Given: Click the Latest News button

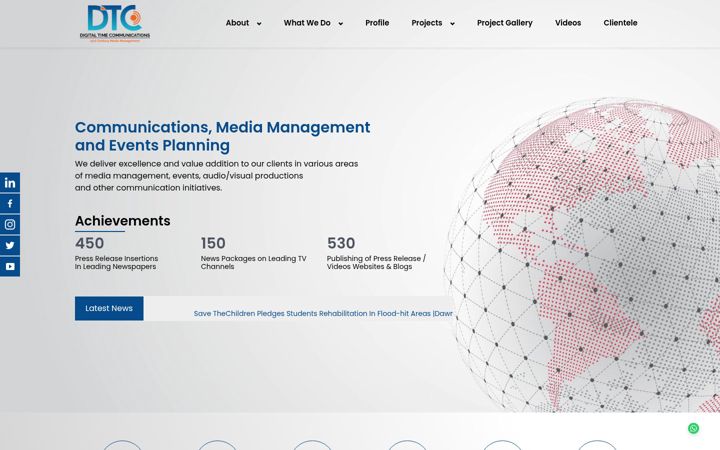Looking at the screenshot, I should (109, 308).
